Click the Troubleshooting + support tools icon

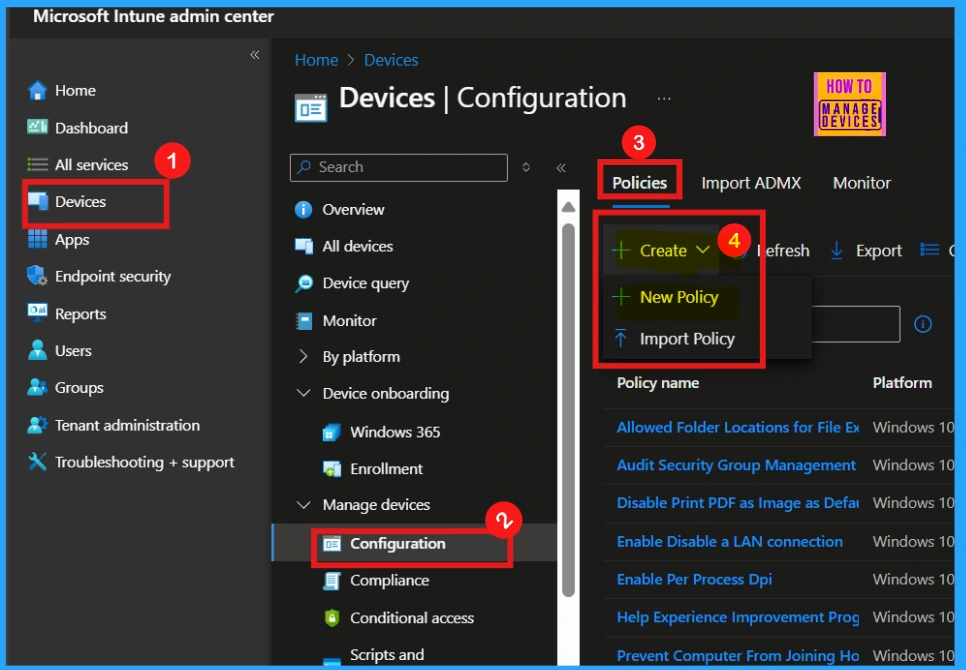tap(38, 461)
